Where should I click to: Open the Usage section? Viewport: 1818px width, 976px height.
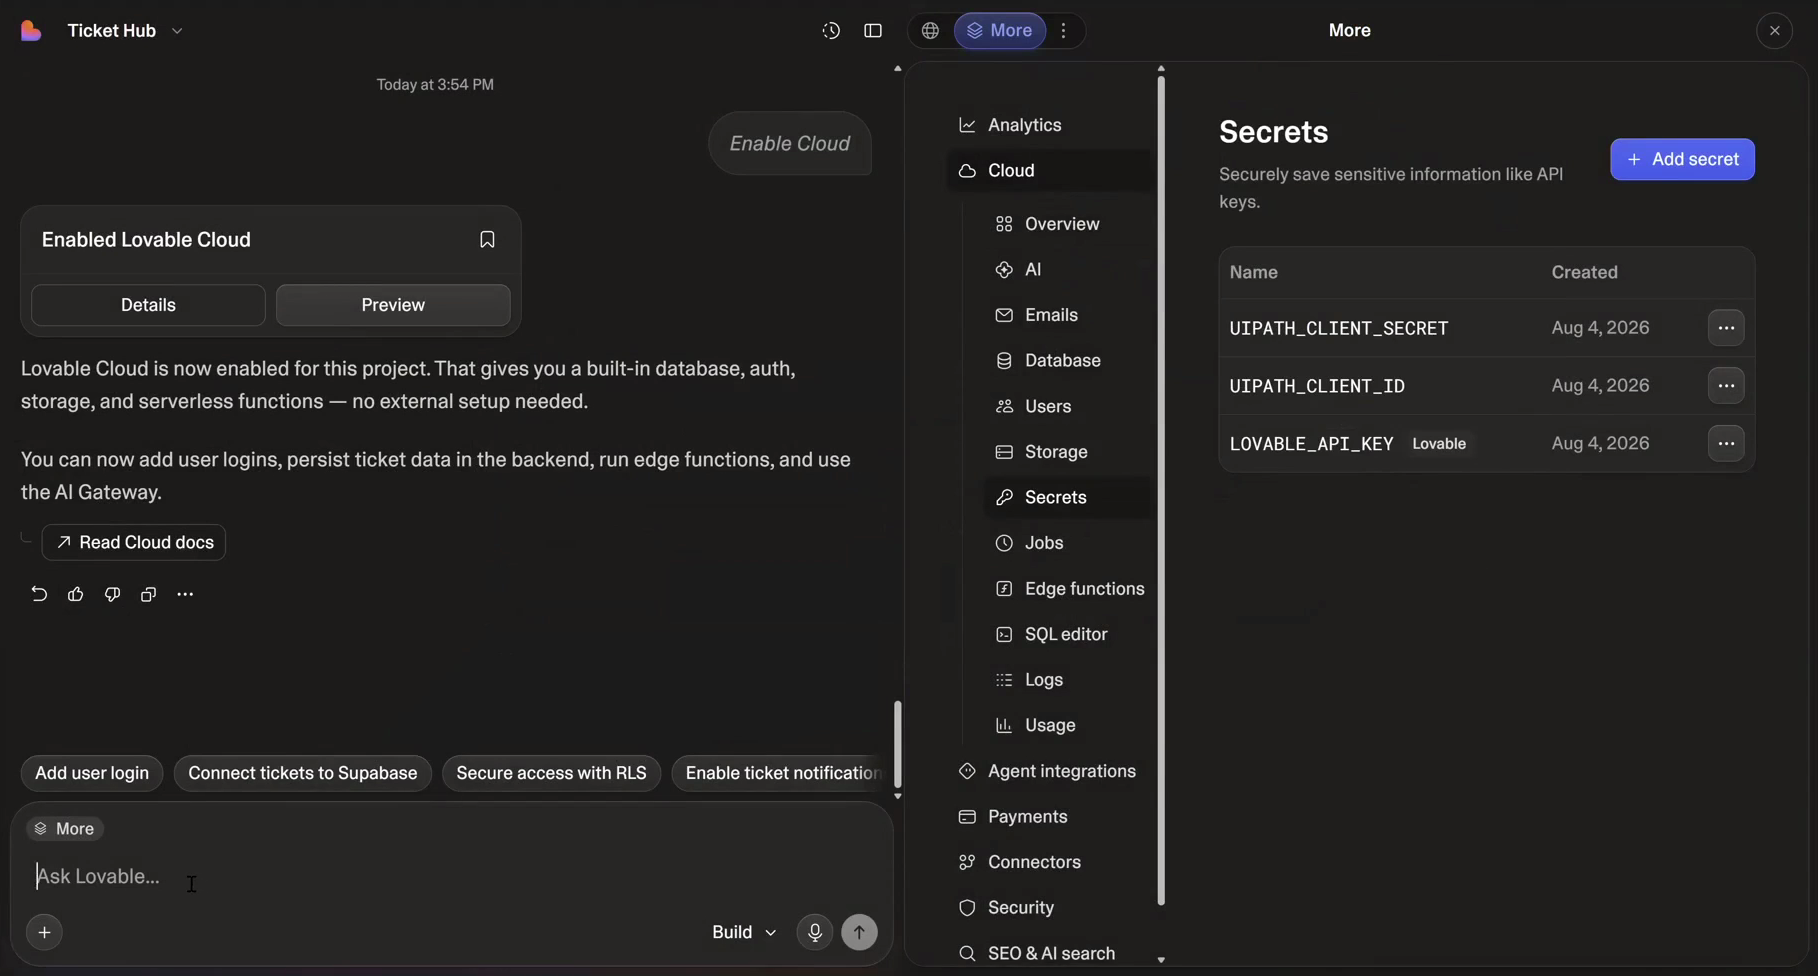[x=1068, y=726]
